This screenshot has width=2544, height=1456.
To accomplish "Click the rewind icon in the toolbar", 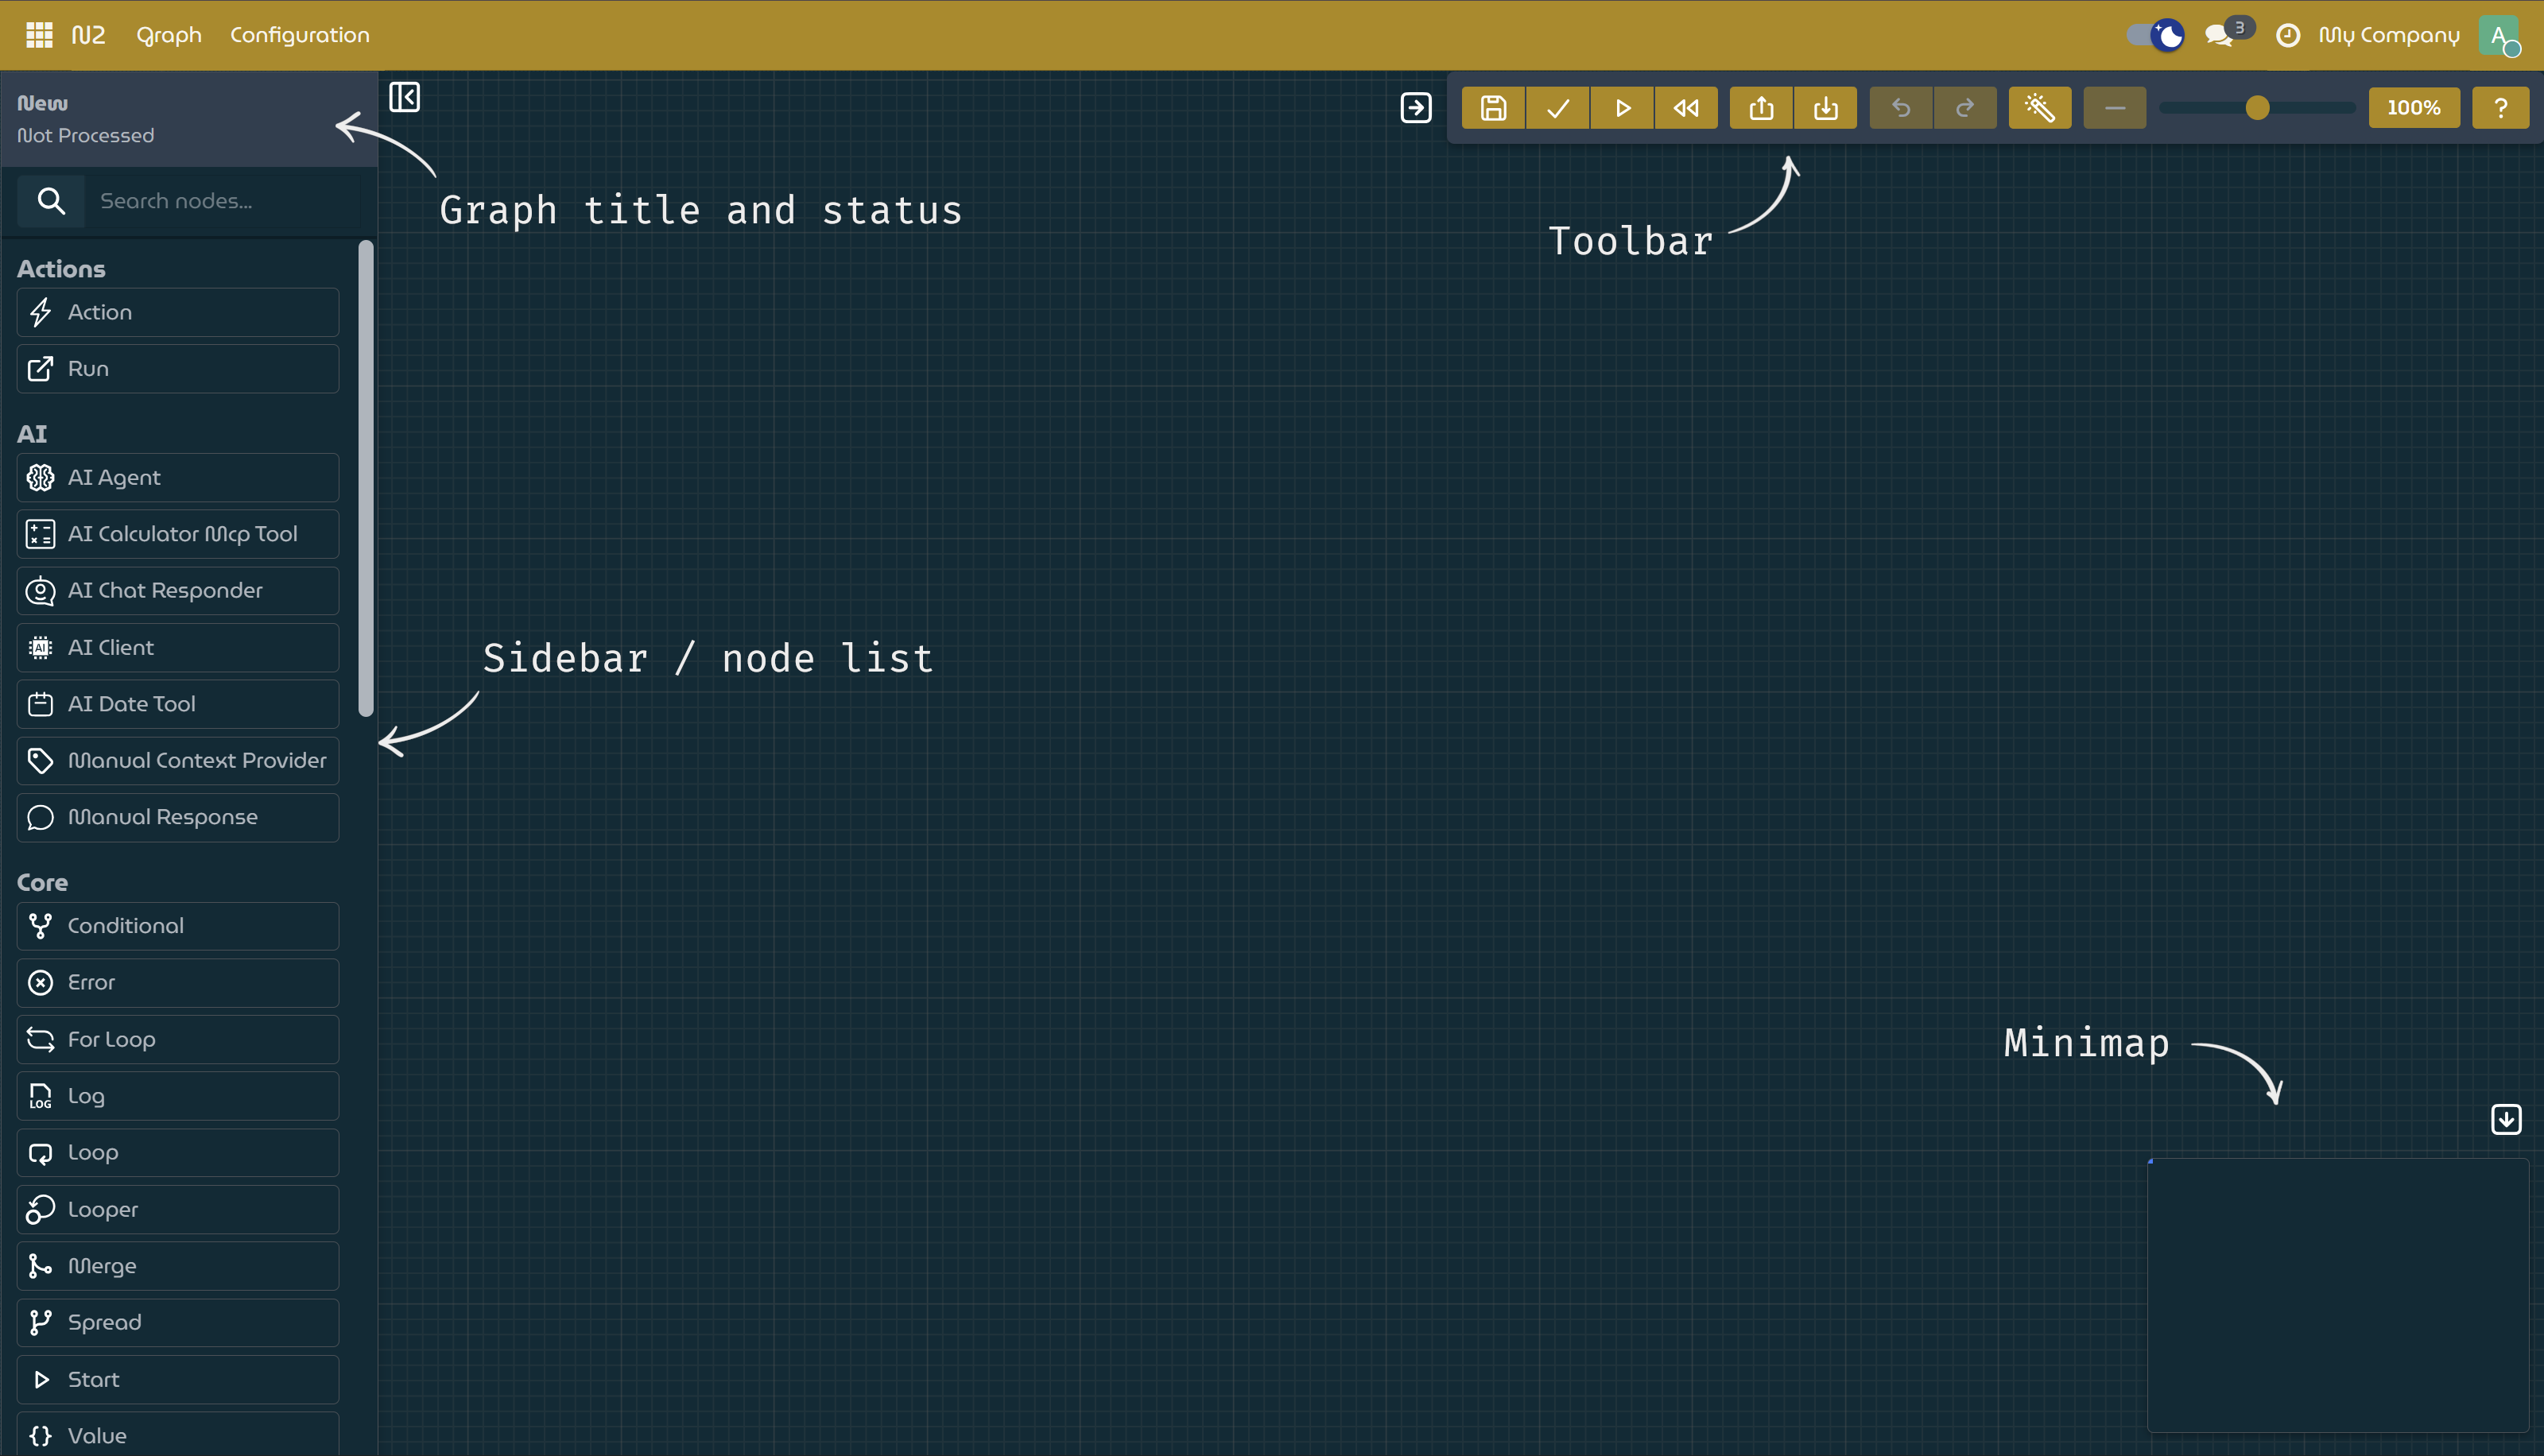I will (1687, 107).
